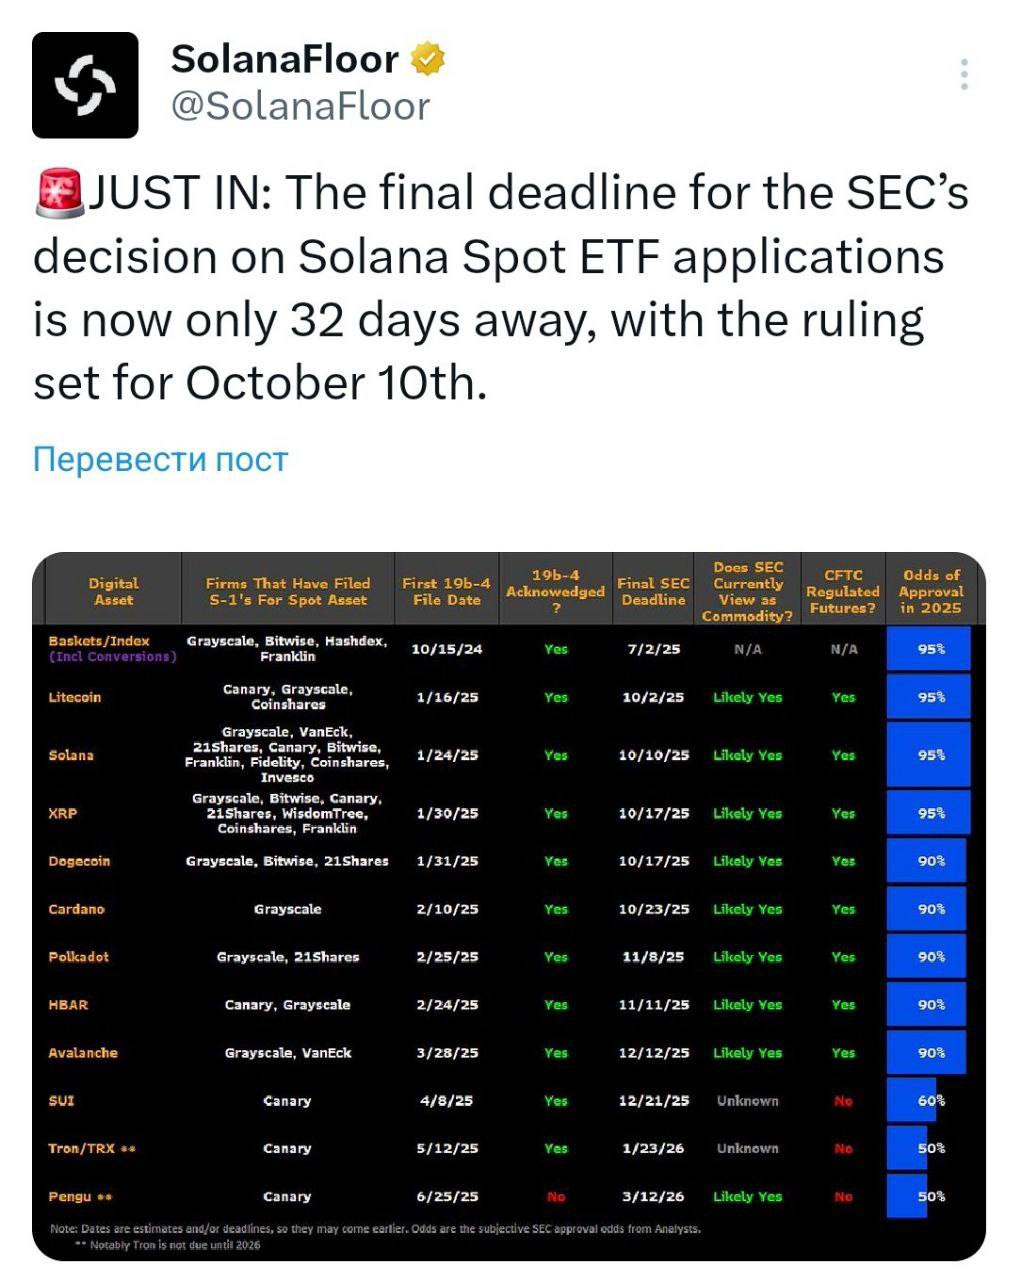Click the red No in Pengu row
This screenshot has height=1280, width=1017.
coord(556,1196)
